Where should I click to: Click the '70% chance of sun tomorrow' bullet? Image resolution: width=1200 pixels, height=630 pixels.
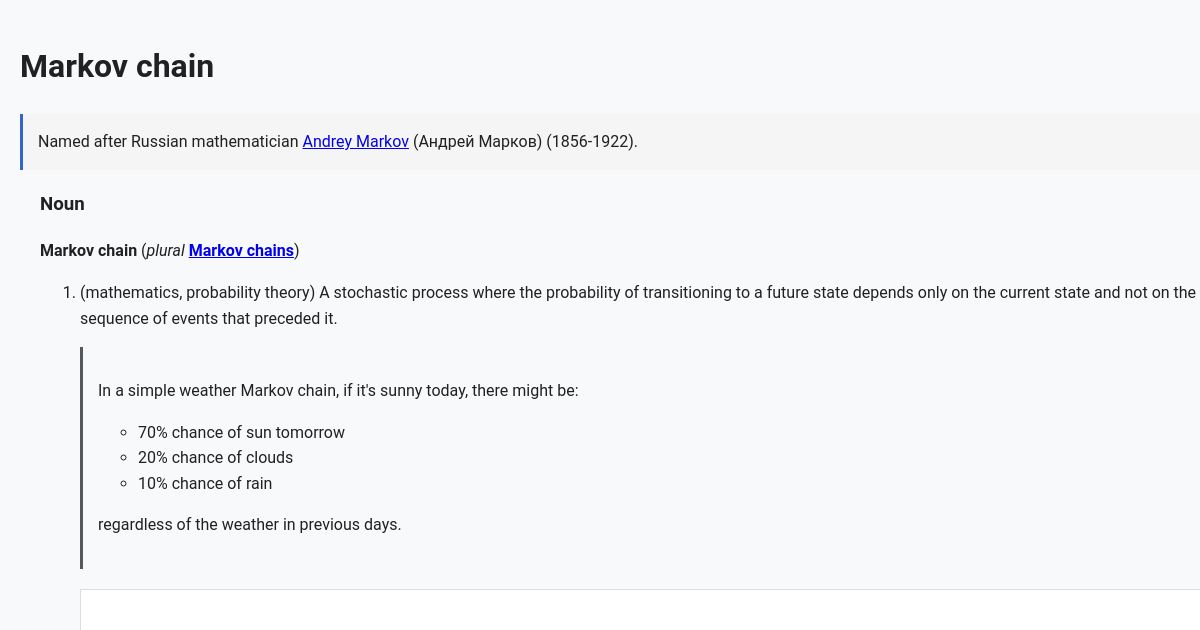click(241, 433)
